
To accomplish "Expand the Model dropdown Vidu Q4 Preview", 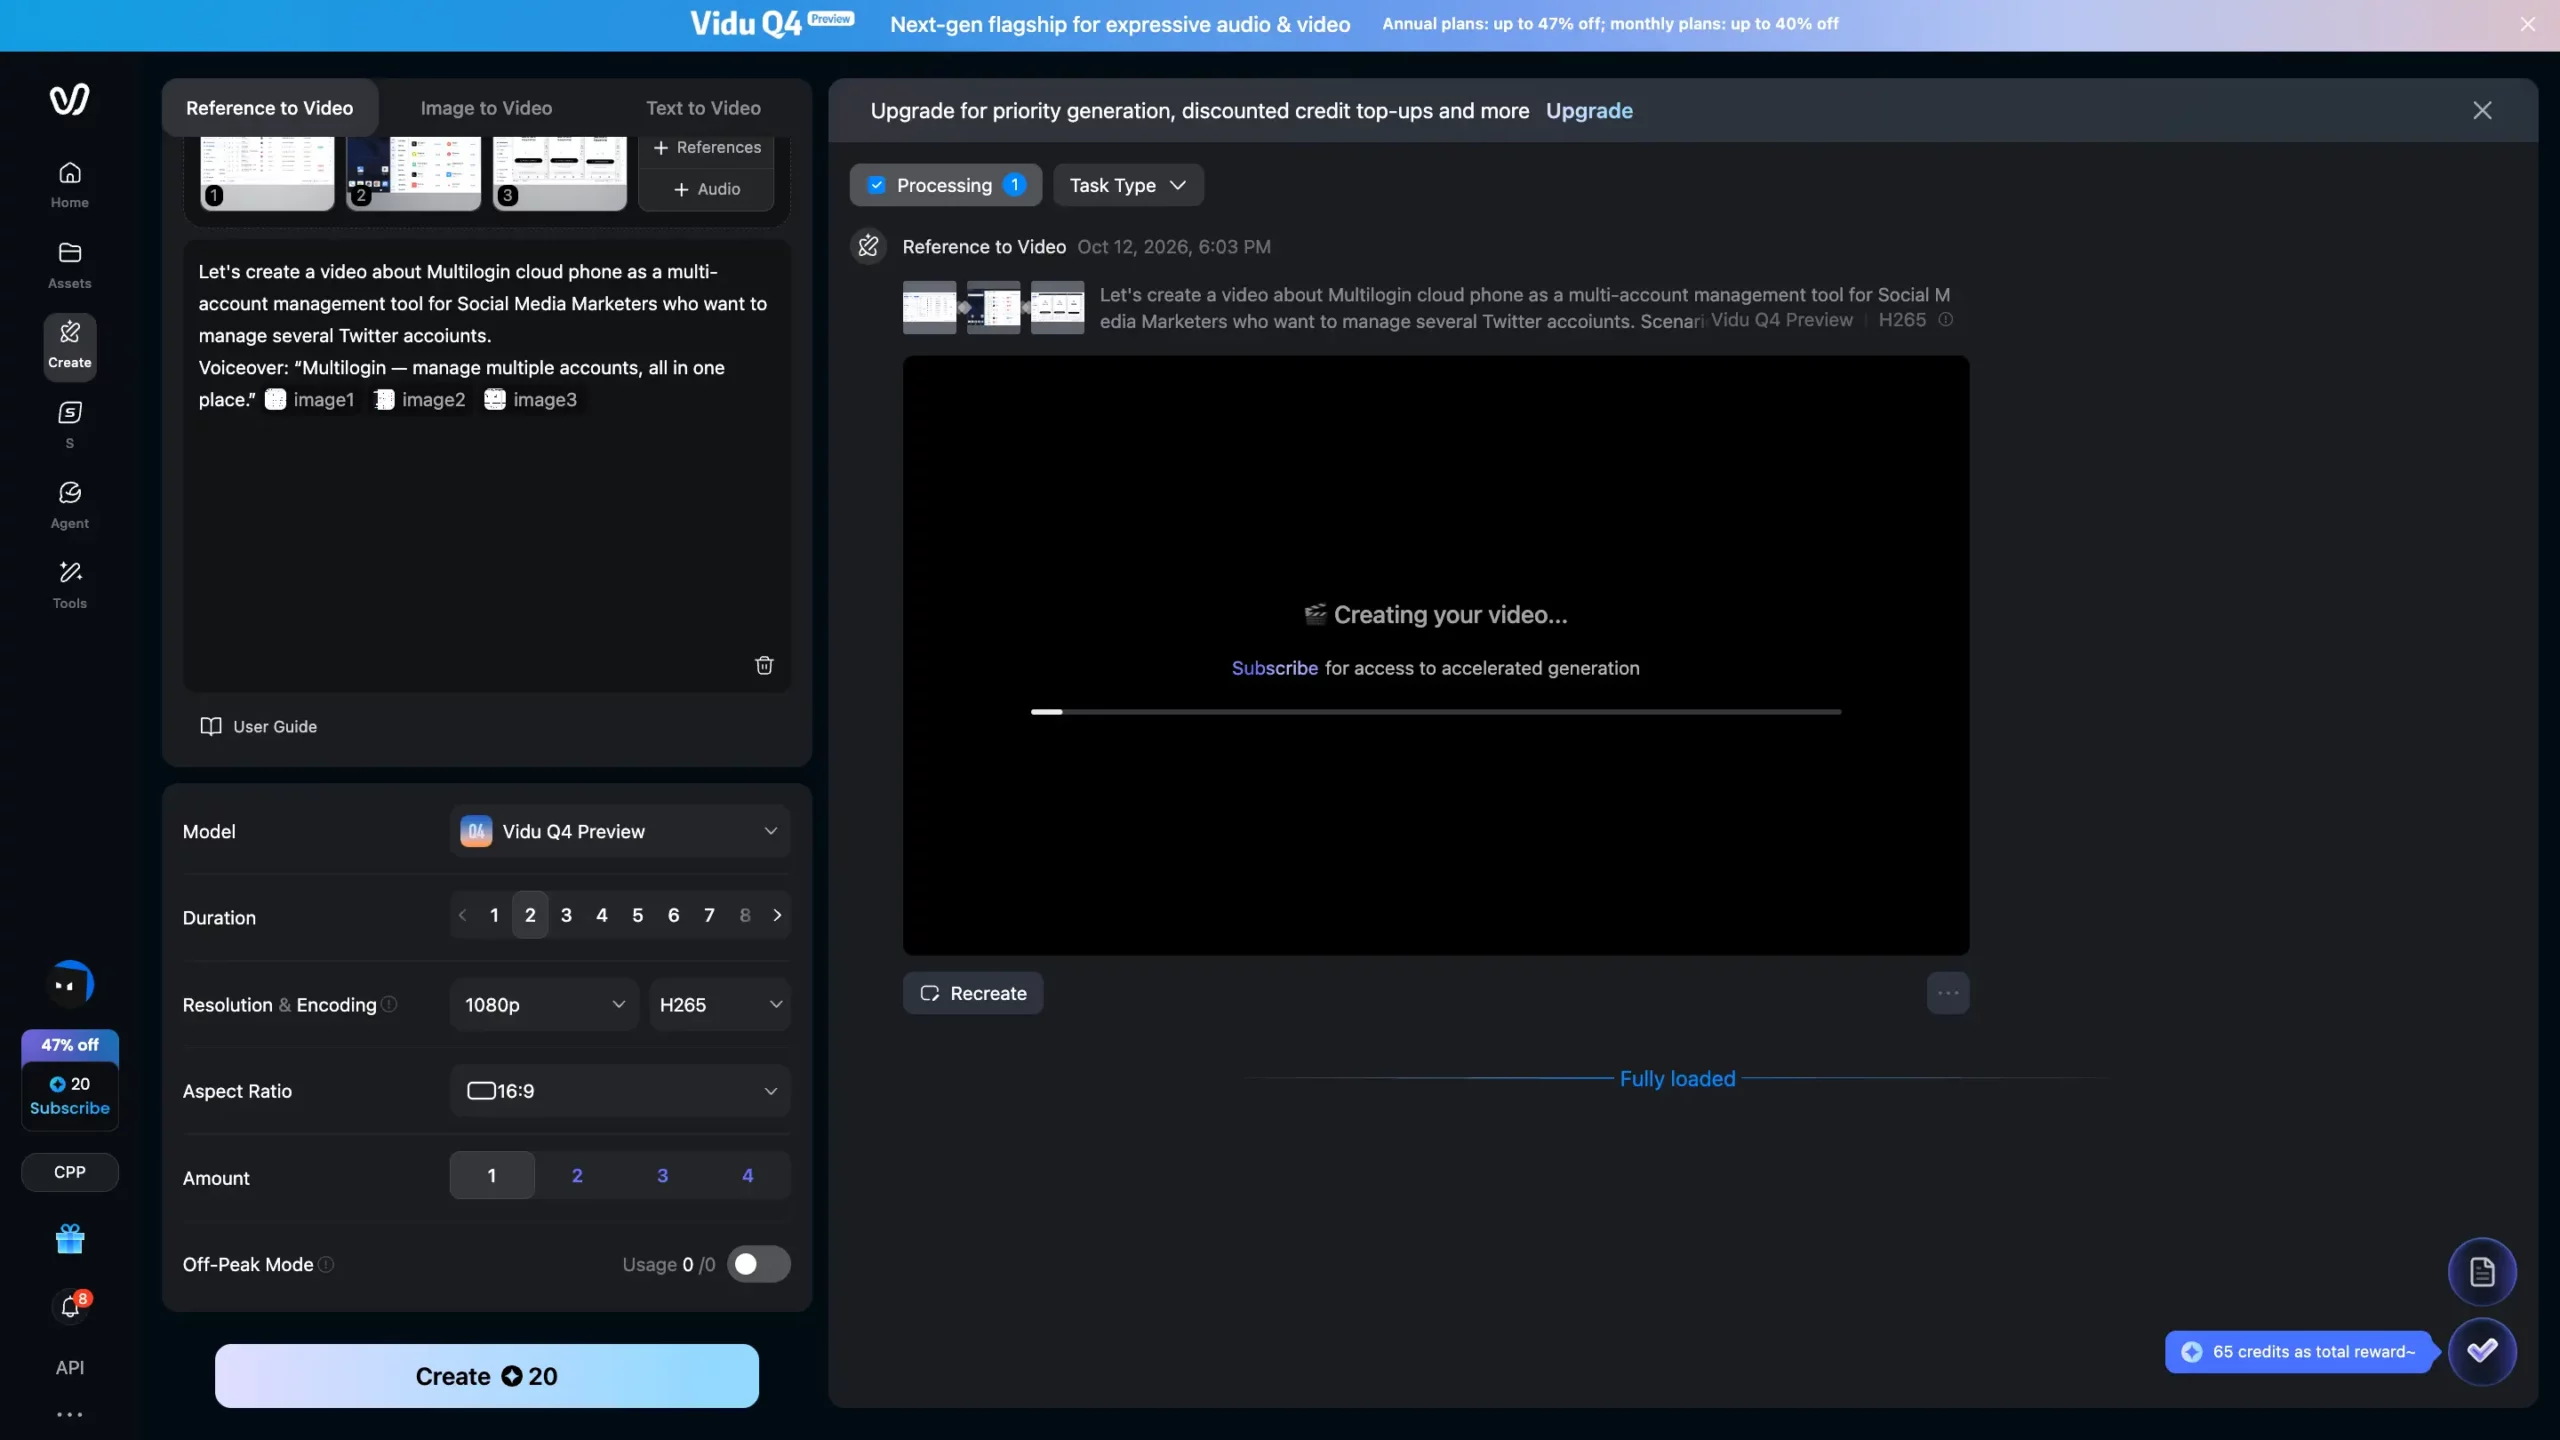I will (620, 831).
